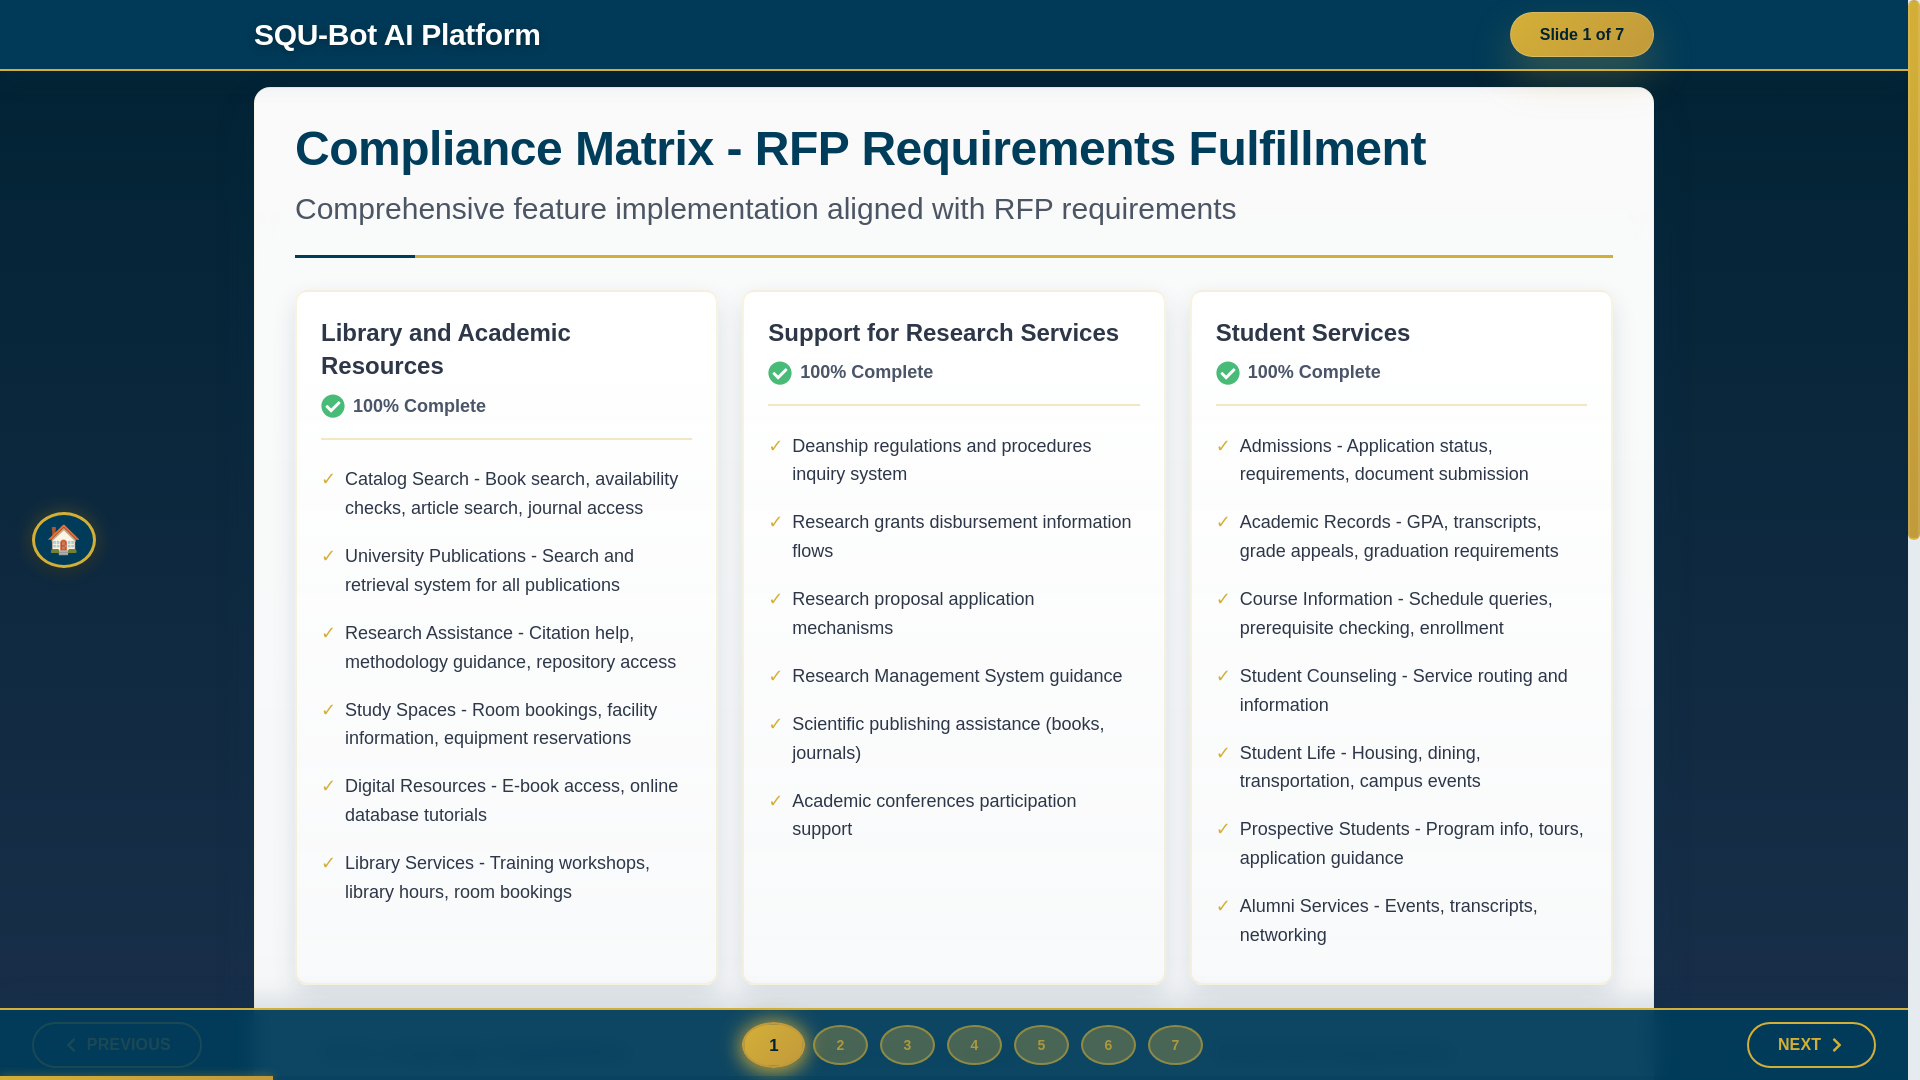Jump to slide 3
1920x1080 pixels.
point(907,1045)
